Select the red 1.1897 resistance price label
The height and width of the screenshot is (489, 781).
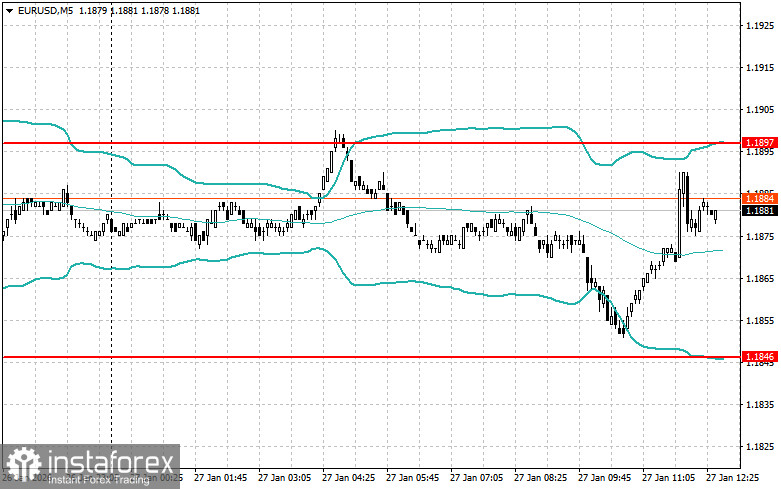coord(760,143)
